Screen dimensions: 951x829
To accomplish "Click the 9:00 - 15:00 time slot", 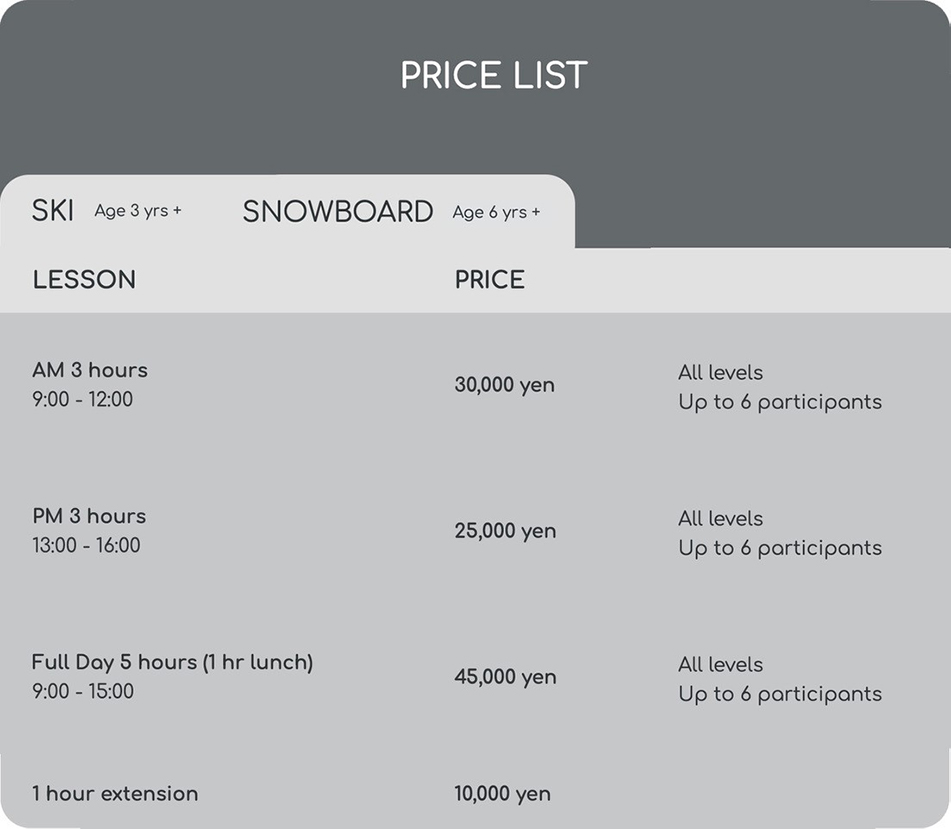I will (82, 691).
